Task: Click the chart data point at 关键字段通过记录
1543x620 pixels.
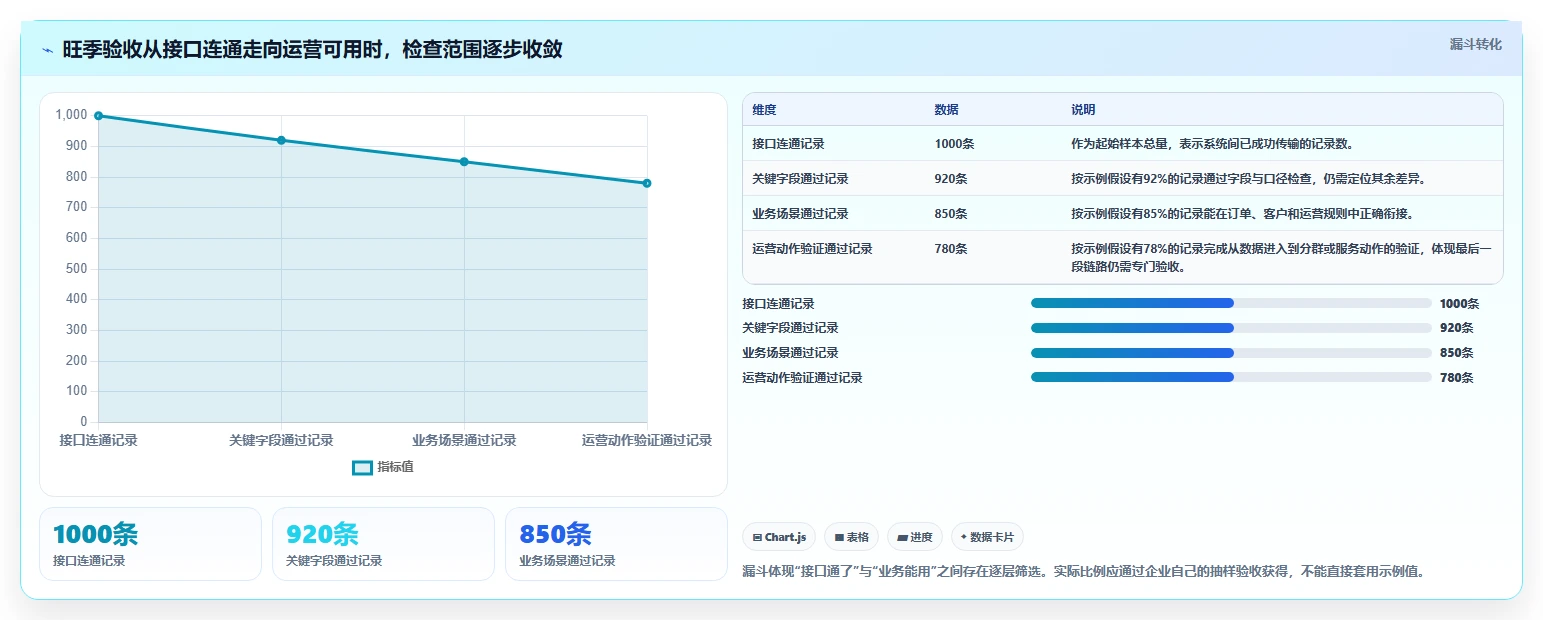Action: point(281,140)
